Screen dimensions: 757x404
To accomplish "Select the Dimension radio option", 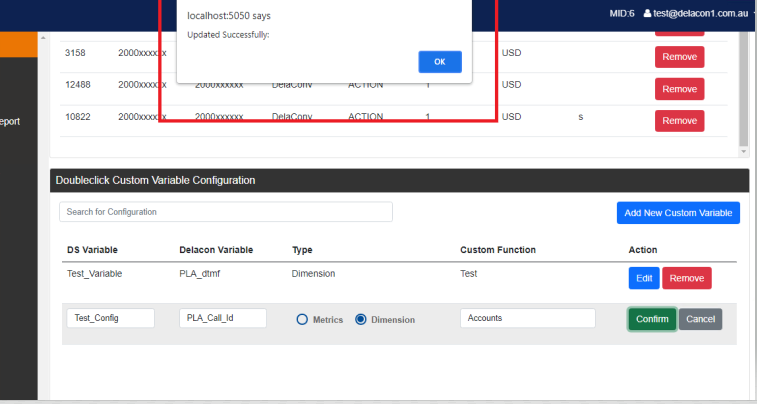I will [x=361, y=320].
